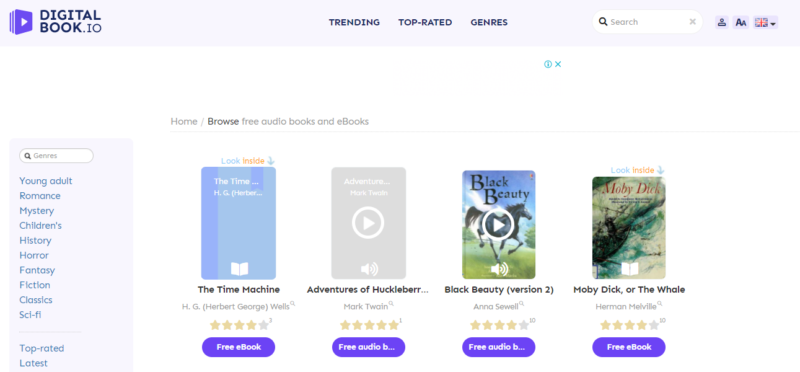Image resolution: width=800 pixels, height=372 pixels.
Task: Select Romance genre
Action: 40,196
